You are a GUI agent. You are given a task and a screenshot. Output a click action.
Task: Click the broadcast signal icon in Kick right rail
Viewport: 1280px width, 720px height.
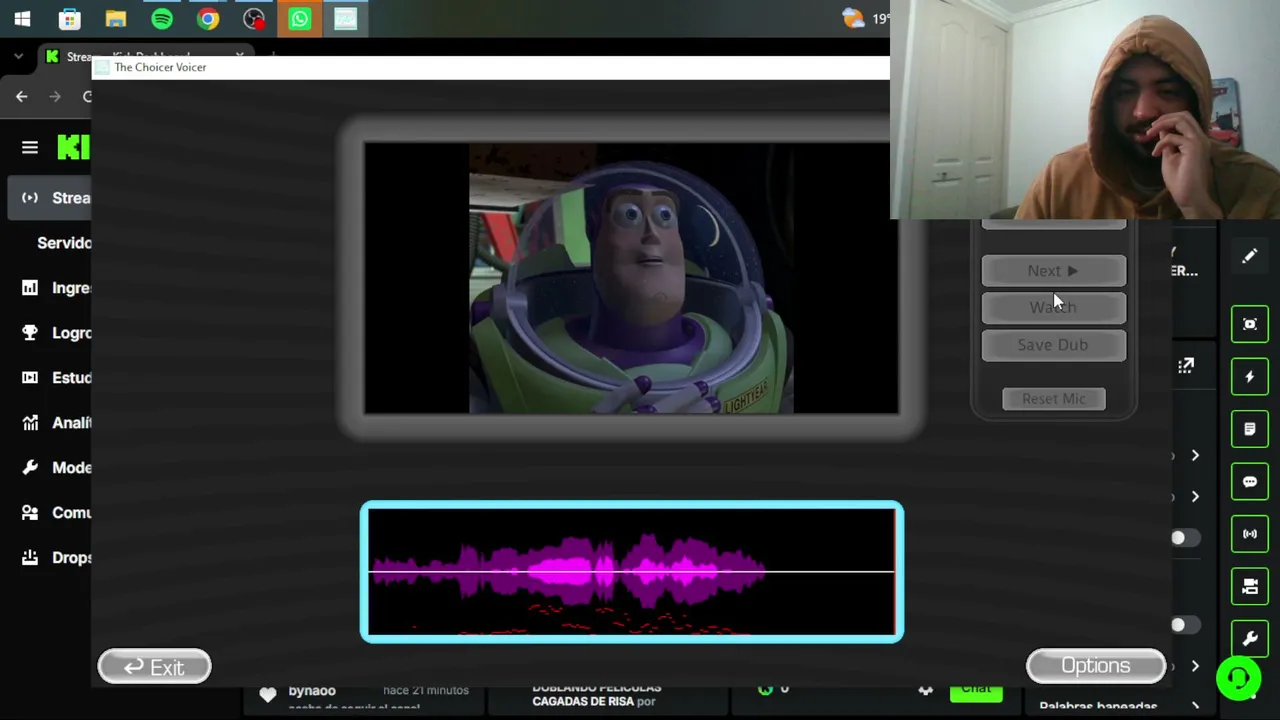tap(1250, 534)
